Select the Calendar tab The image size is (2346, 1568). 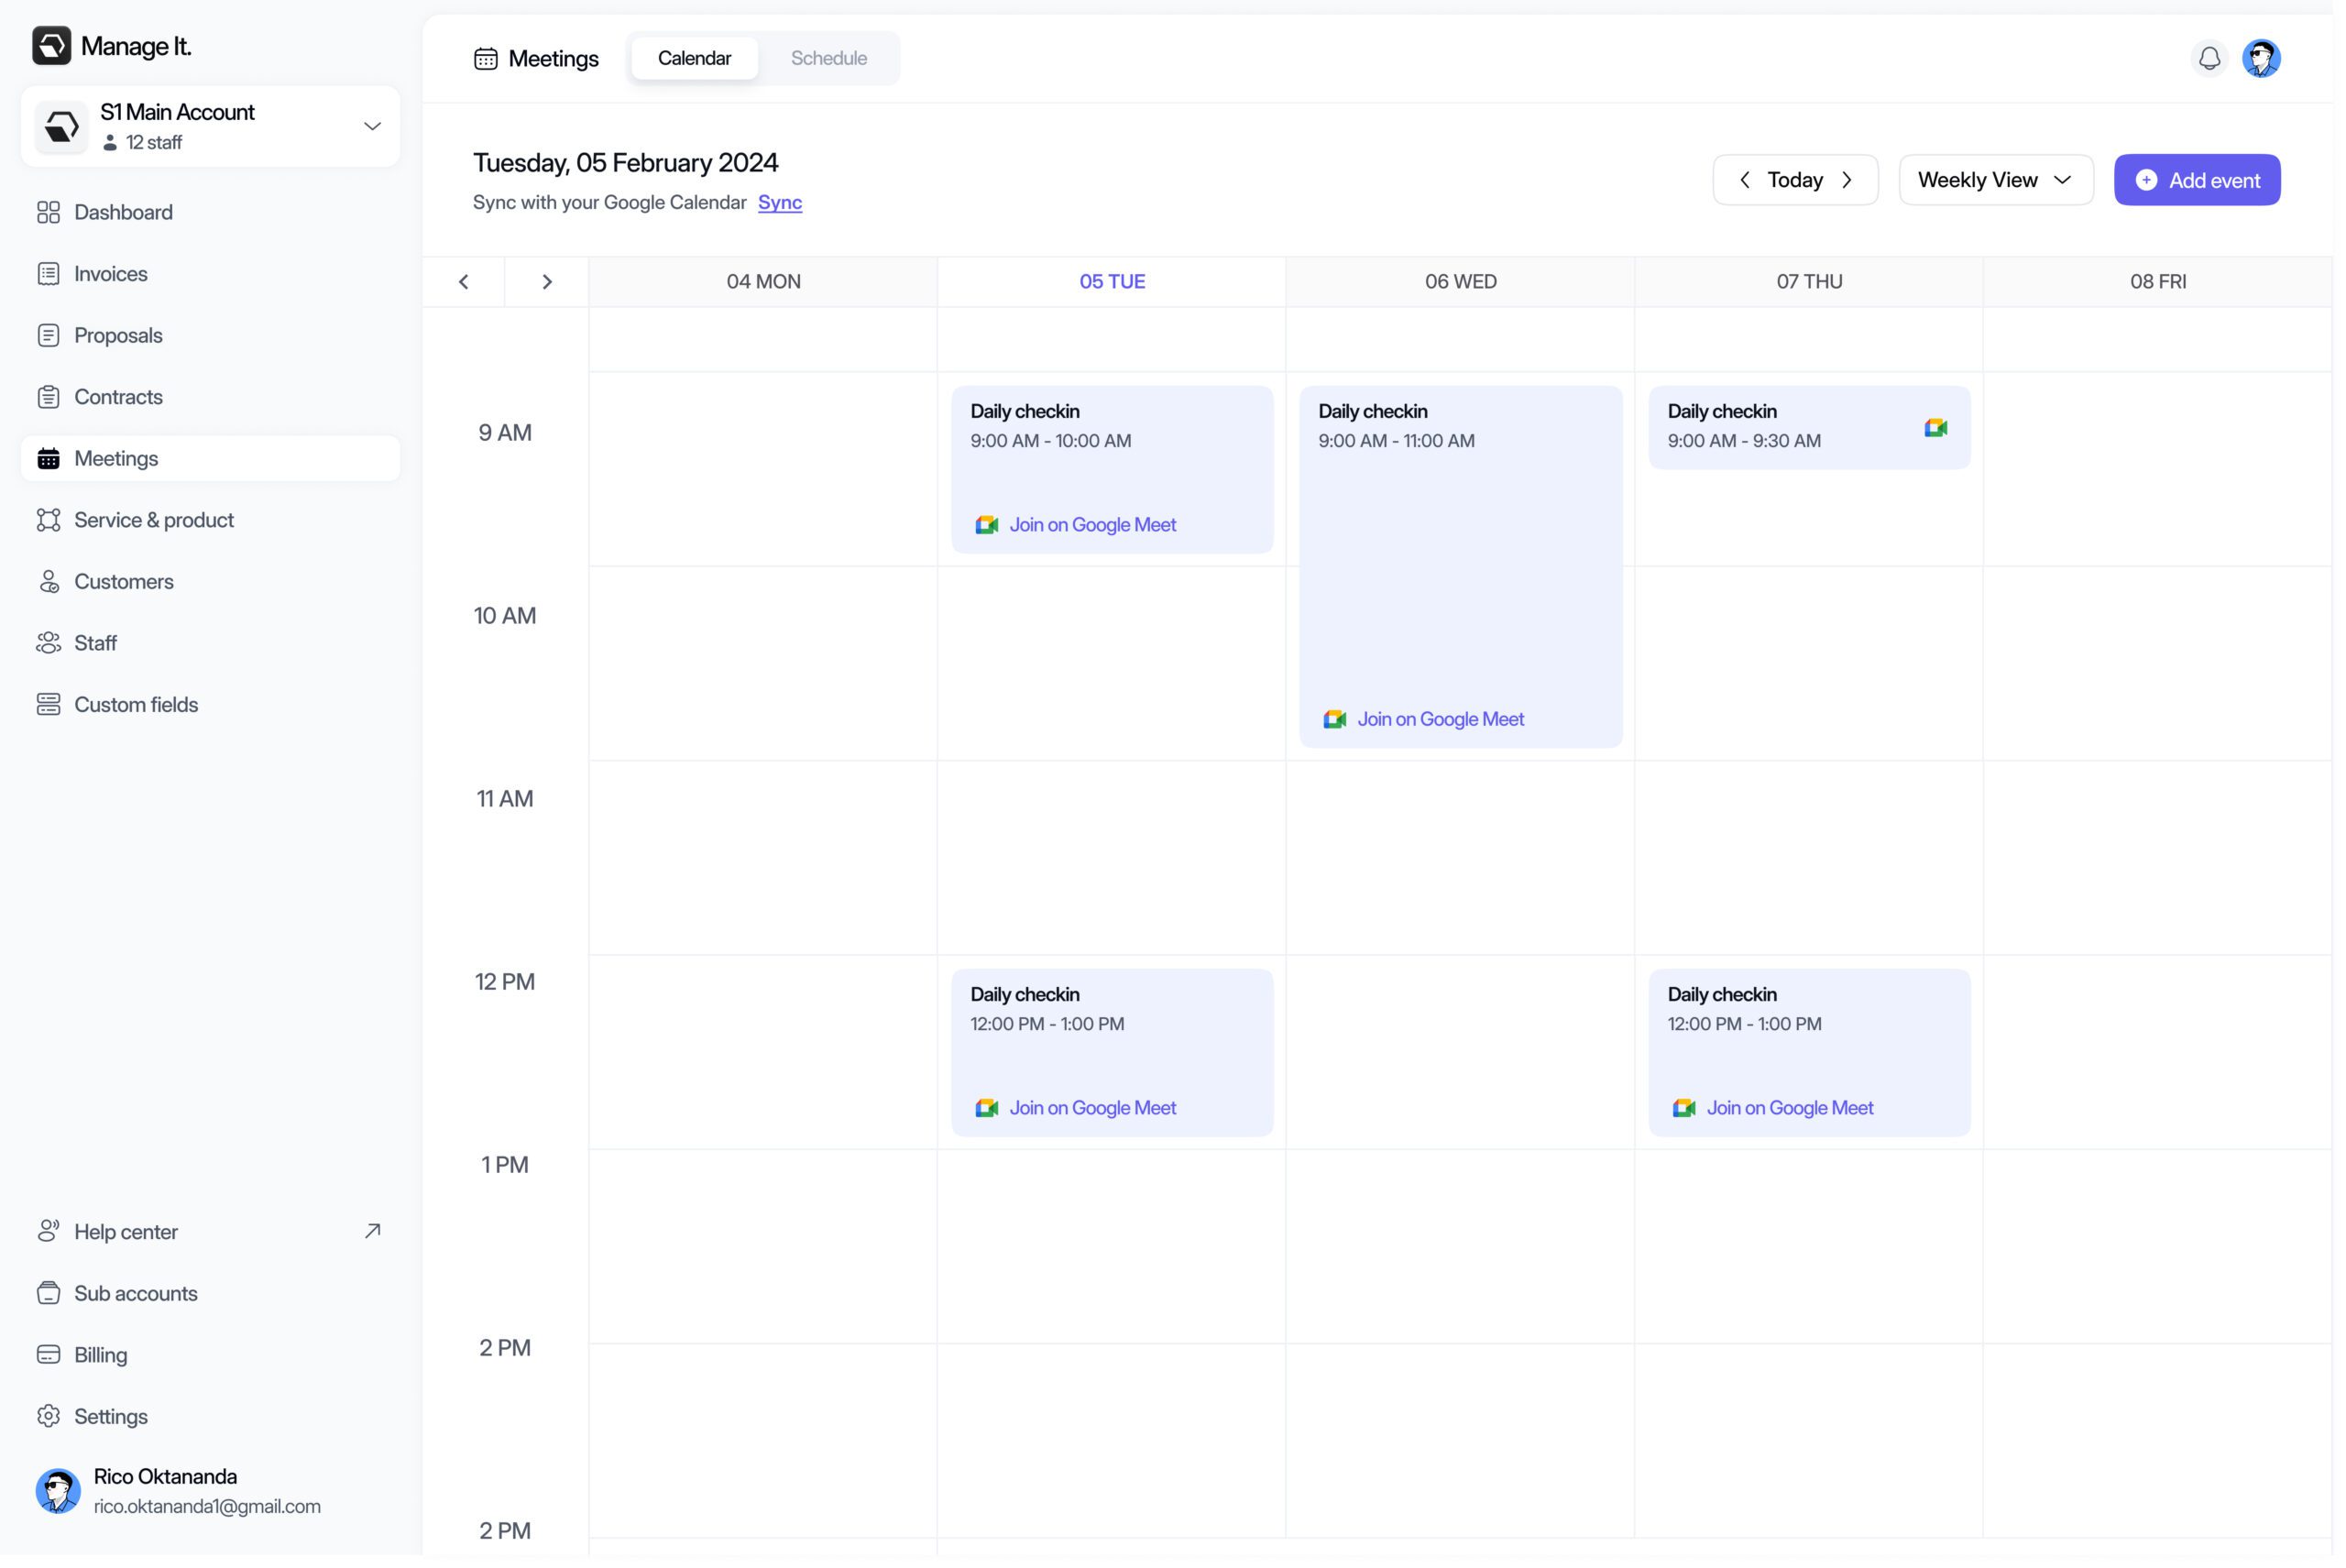click(x=696, y=59)
